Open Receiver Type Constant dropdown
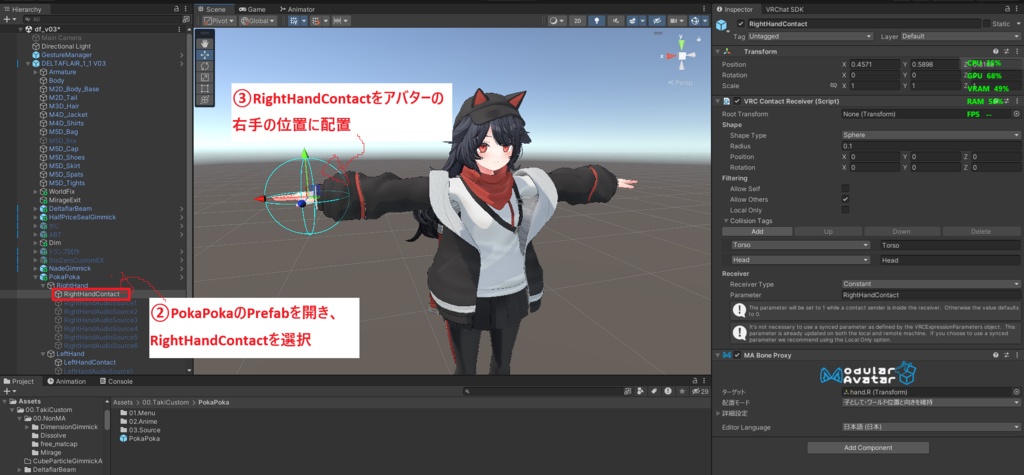Viewport: 1024px width, 475px height. coord(931,284)
